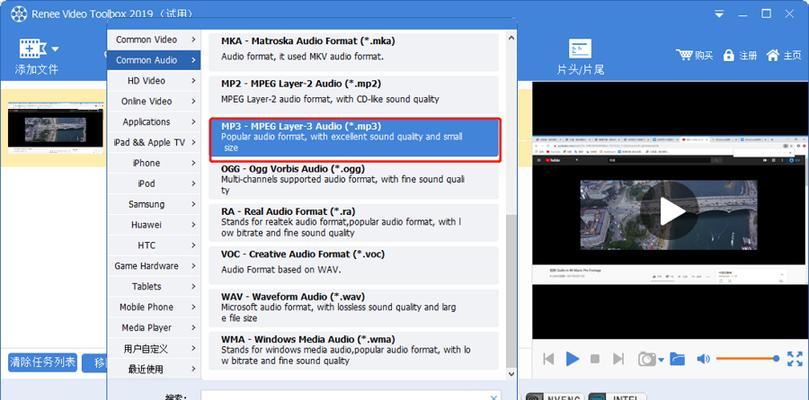The height and width of the screenshot is (400, 809).
Task: Click the Add Files film icon
Action: 33,49
